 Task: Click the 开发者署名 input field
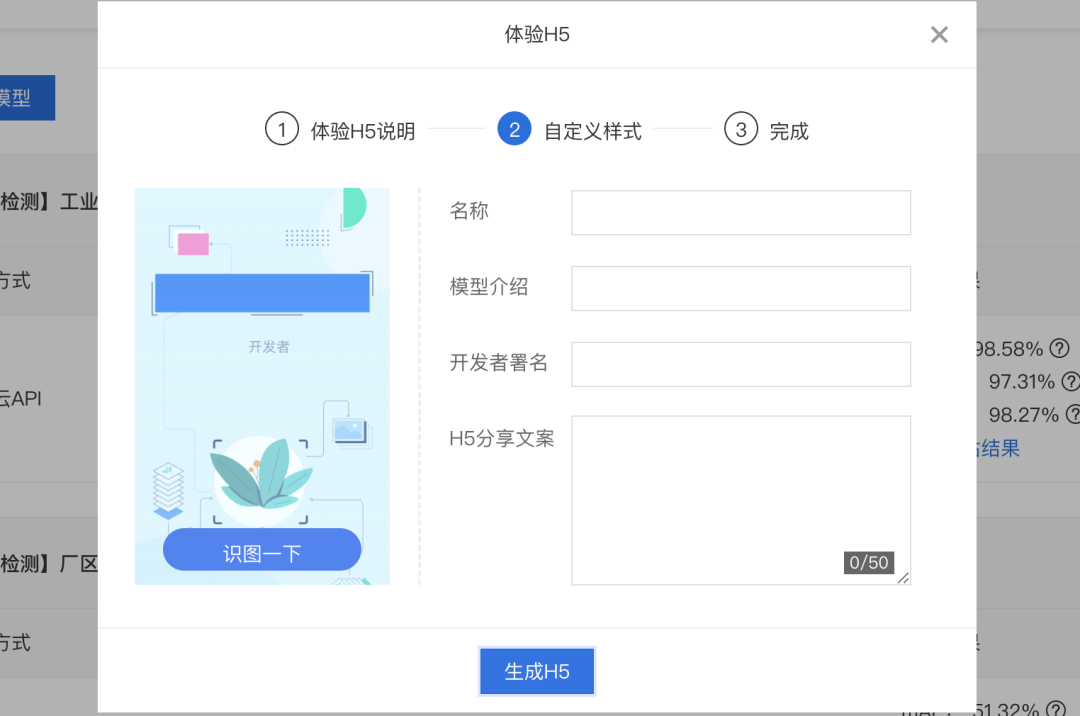pos(740,364)
